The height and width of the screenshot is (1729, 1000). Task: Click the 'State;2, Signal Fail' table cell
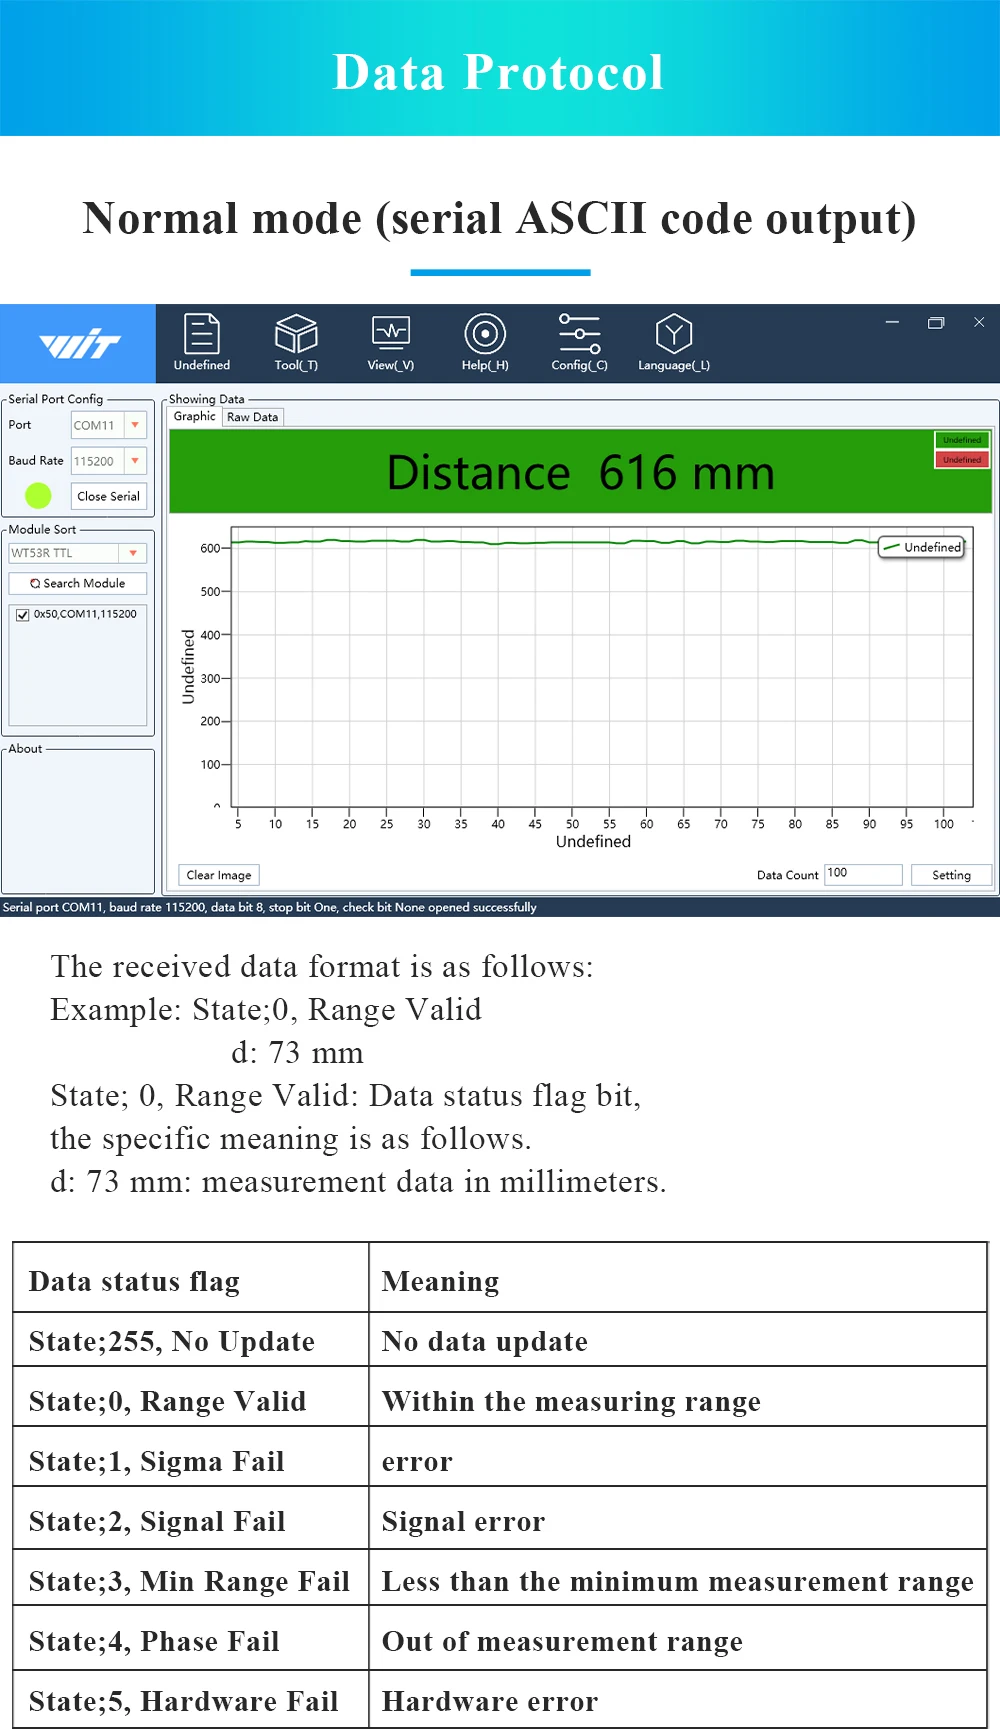pos(191,1520)
